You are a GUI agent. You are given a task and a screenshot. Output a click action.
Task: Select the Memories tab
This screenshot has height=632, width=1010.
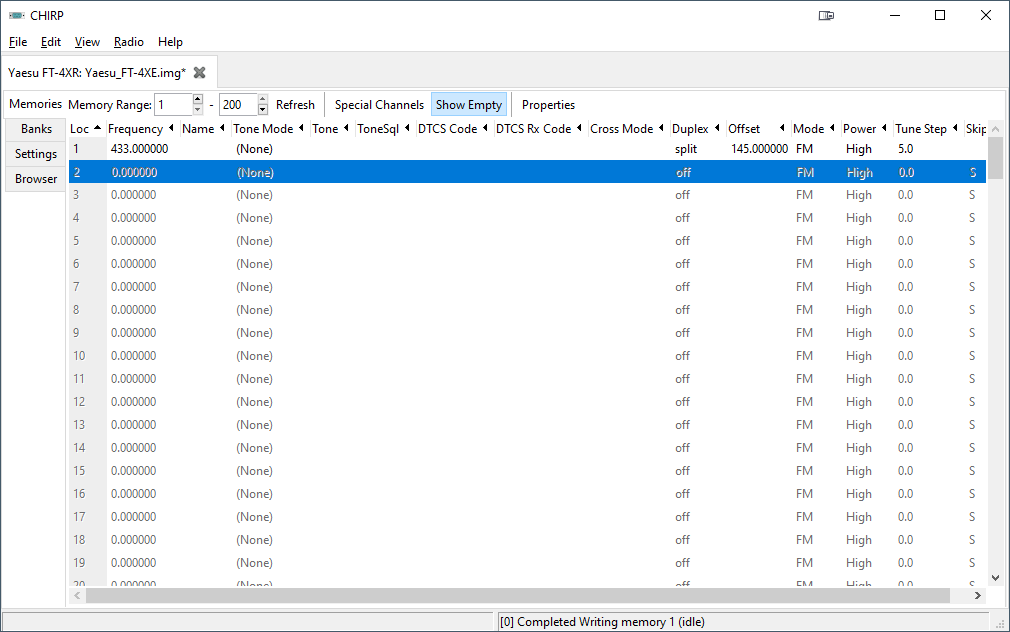click(x=35, y=104)
